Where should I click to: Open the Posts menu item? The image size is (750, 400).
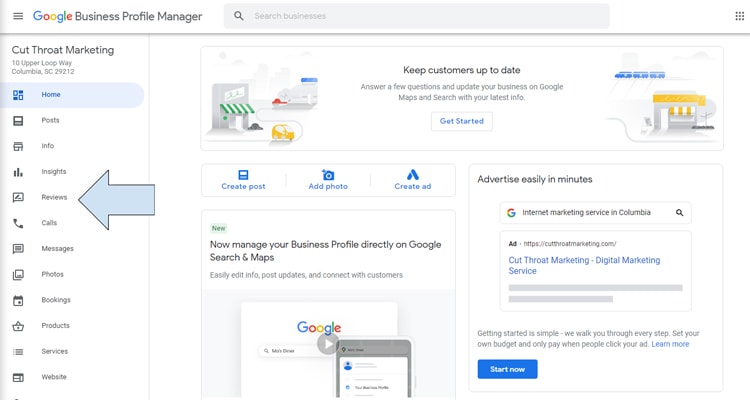point(72,121)
